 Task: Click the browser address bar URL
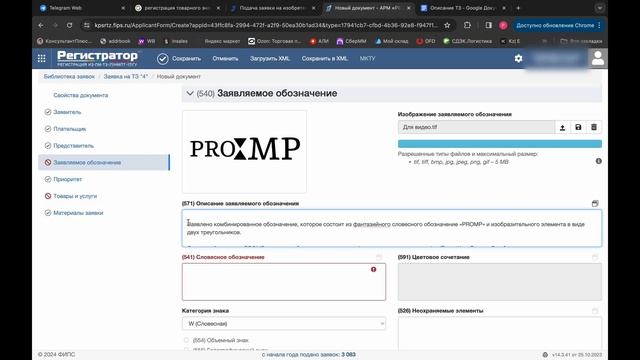pos(265,25)
